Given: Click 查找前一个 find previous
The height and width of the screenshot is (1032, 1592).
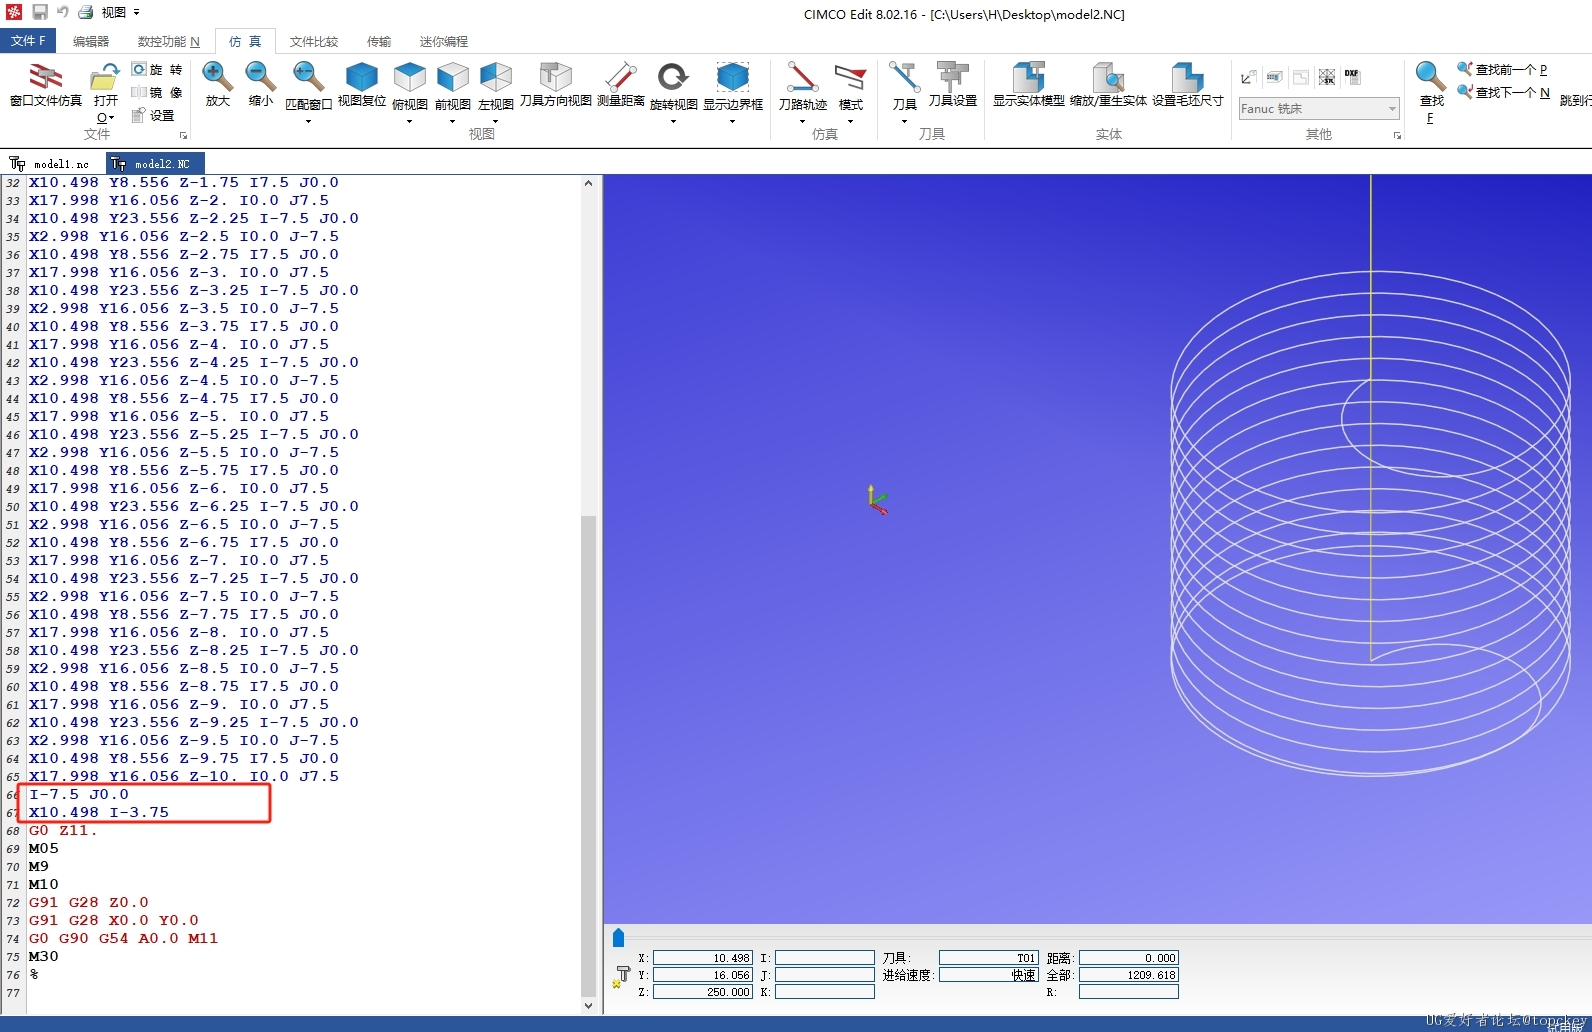Looking at the screenshot, I should click(1502, 69).
